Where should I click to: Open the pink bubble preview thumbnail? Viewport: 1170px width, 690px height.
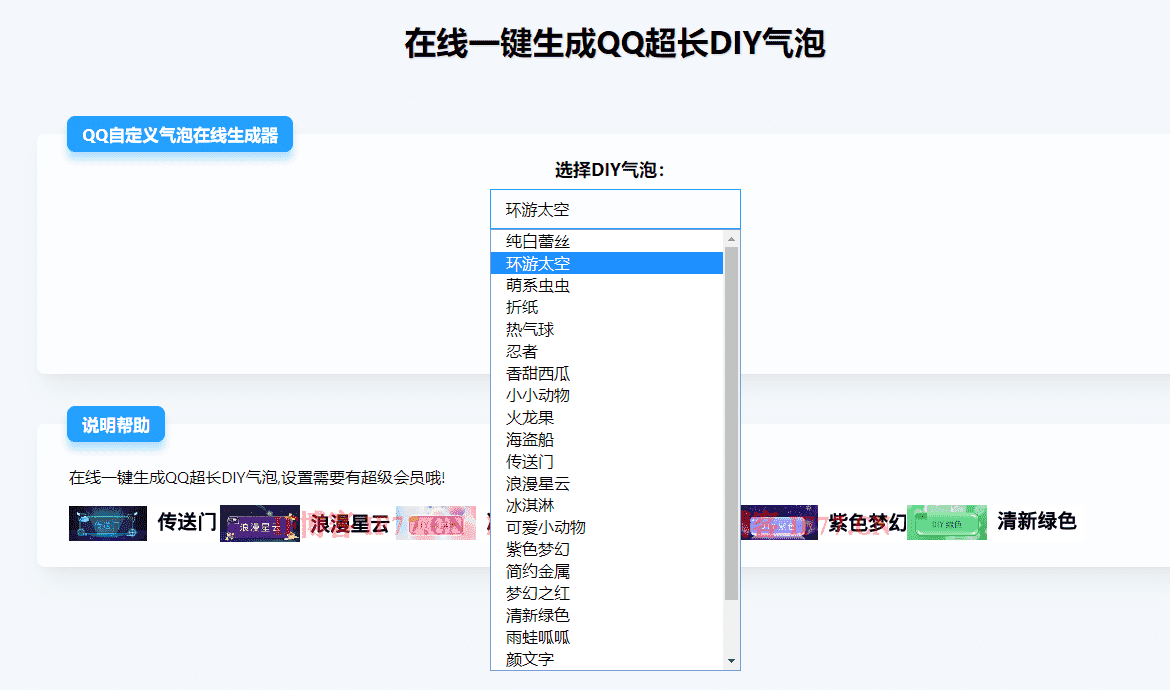(x=436, y=523)
